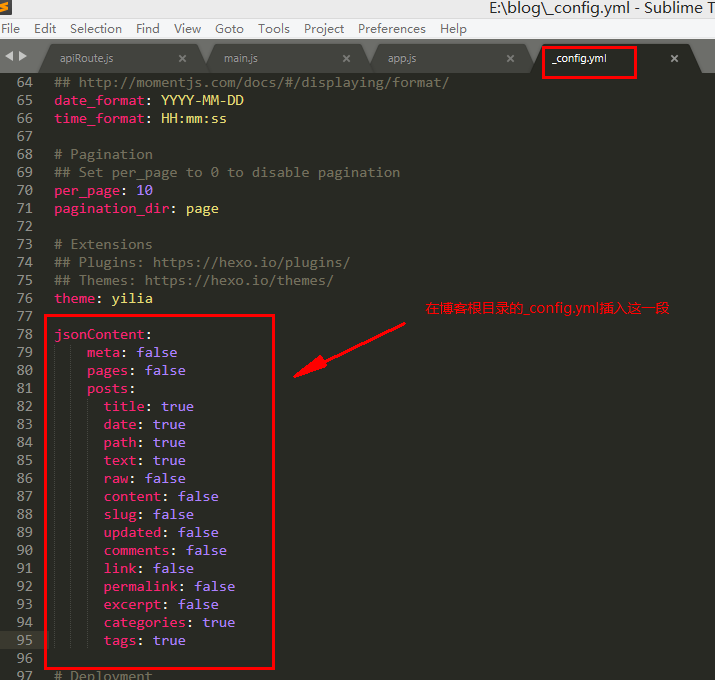Click the right tab scroll arrow
The height and width of the screenshot is (680, 715).
pyautogui.click(x=23, y=56)
